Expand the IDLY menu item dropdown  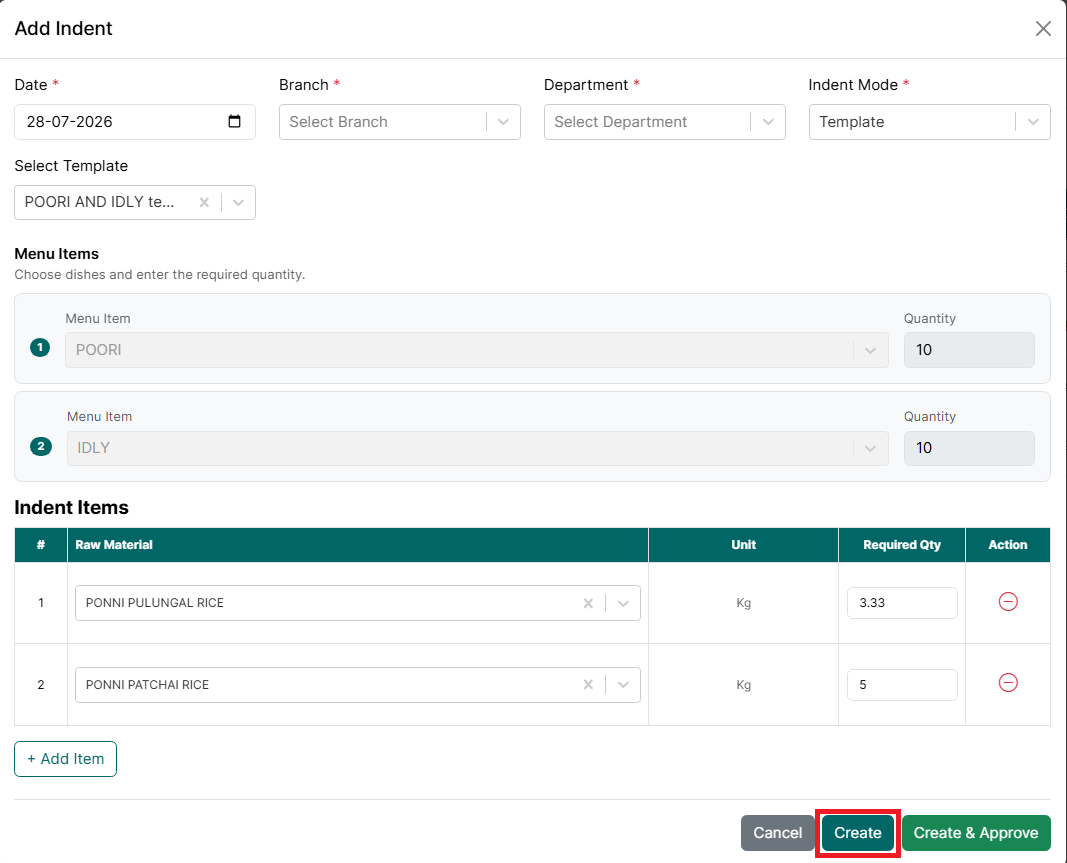coord(870,449)
